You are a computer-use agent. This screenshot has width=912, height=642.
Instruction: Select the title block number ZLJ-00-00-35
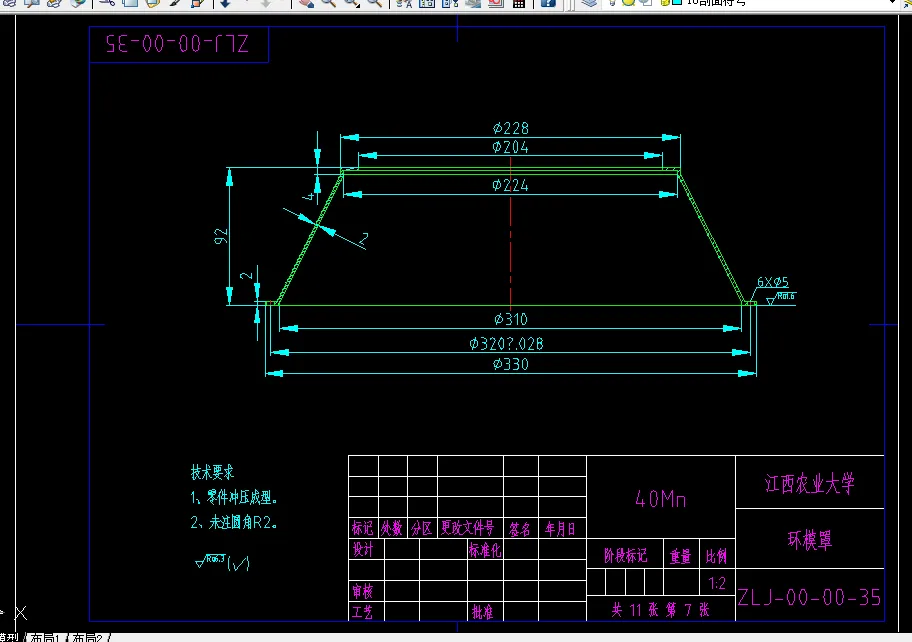(810, 597)
